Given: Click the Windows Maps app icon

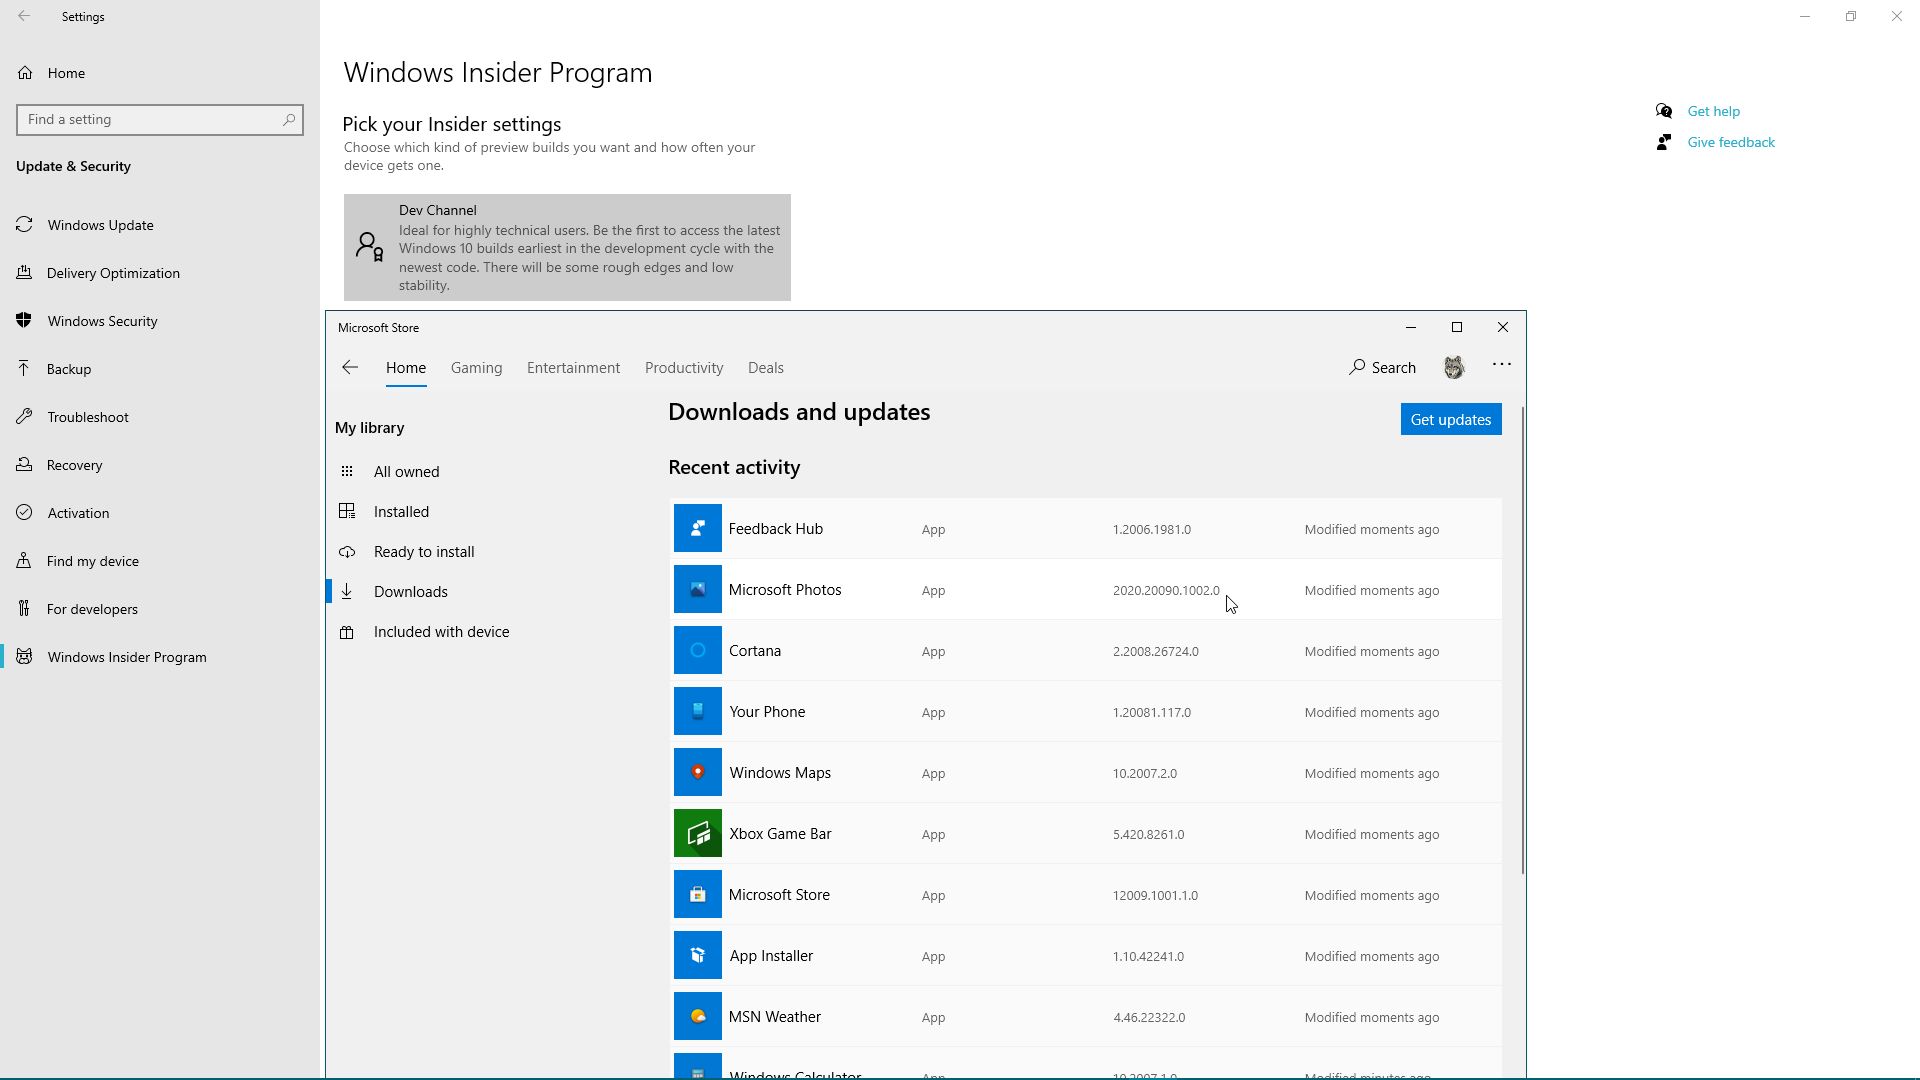Looking at the screenshot, I should click(x=697, y=773).
